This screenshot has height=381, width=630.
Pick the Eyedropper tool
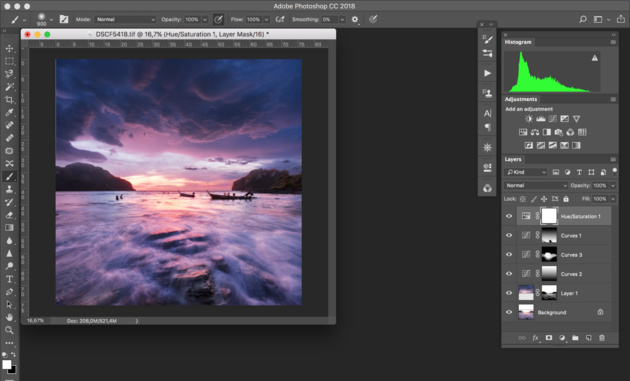pyautogui.click(x=9, y=112)
